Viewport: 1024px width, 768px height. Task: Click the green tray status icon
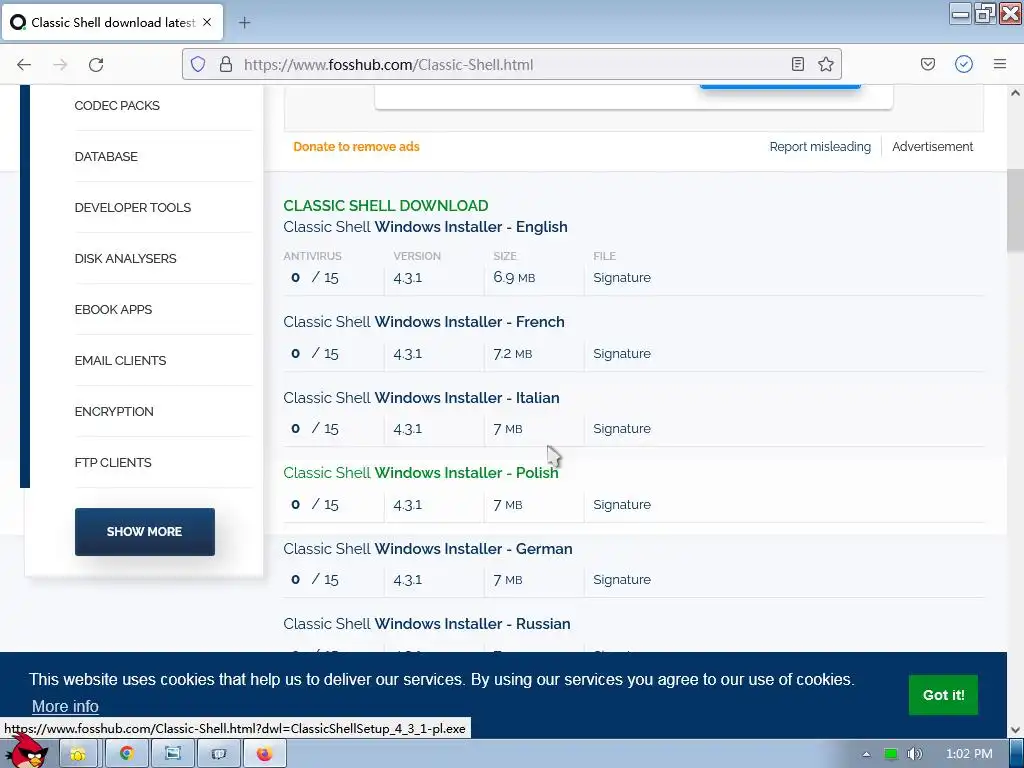(x=890, y=754)
